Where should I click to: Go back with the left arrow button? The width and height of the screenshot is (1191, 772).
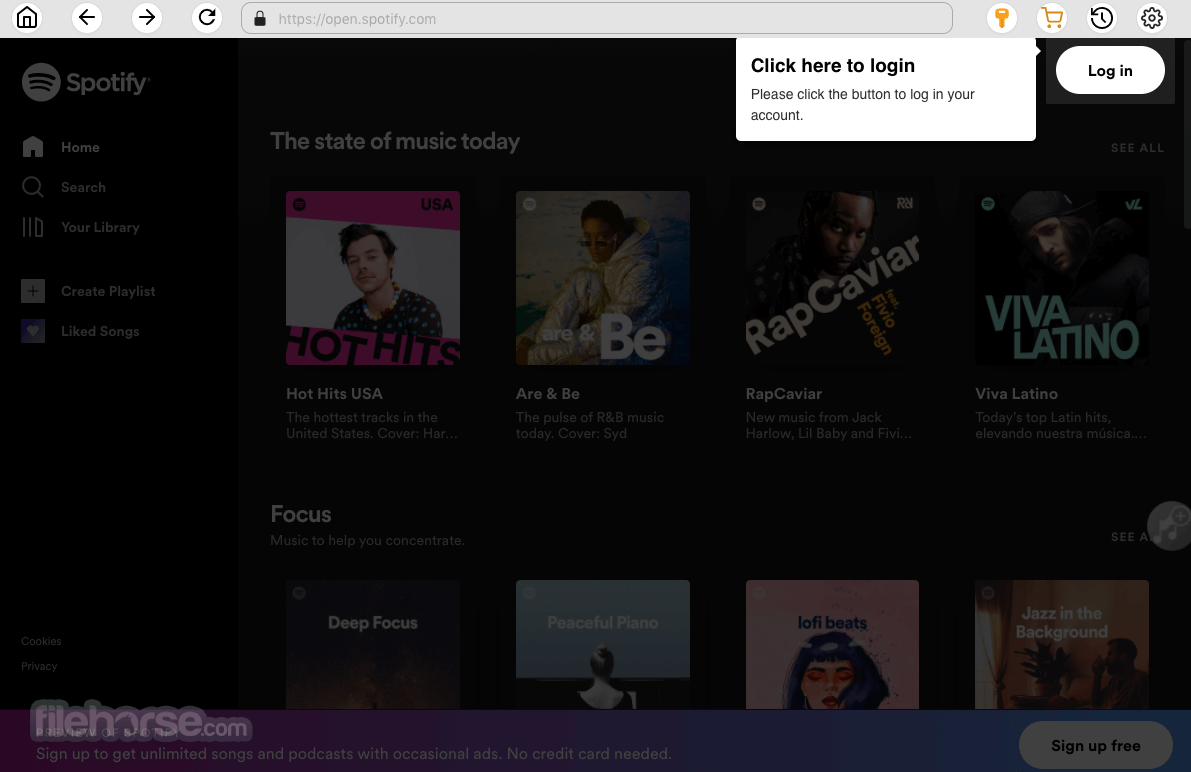point(87,17)
